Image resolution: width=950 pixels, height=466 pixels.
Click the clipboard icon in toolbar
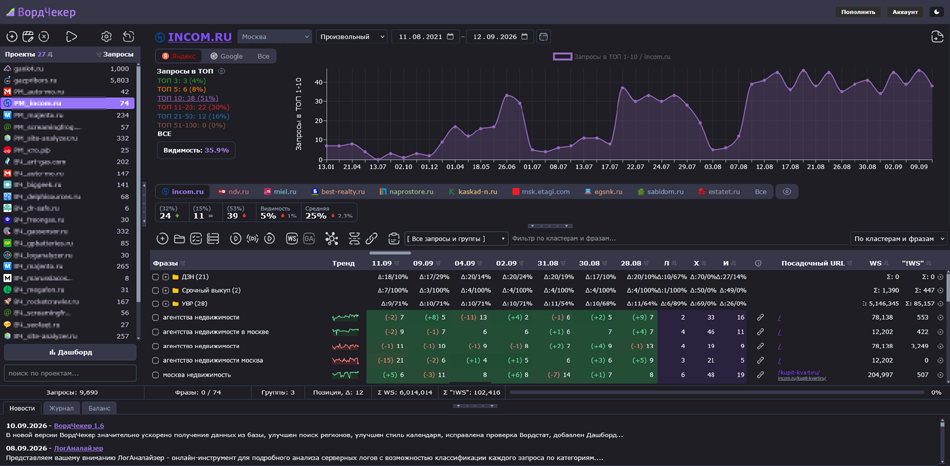393,239
